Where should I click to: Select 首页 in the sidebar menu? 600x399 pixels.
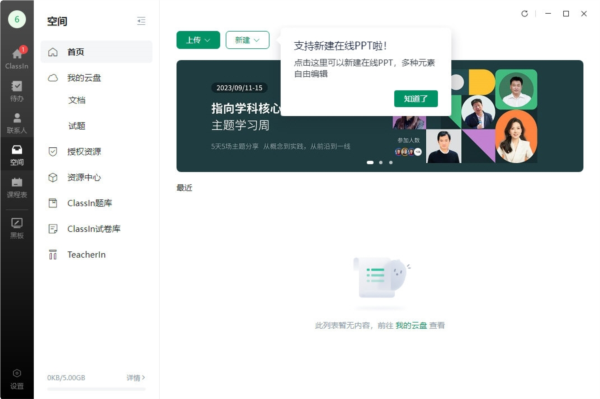[x=96, y=52]
